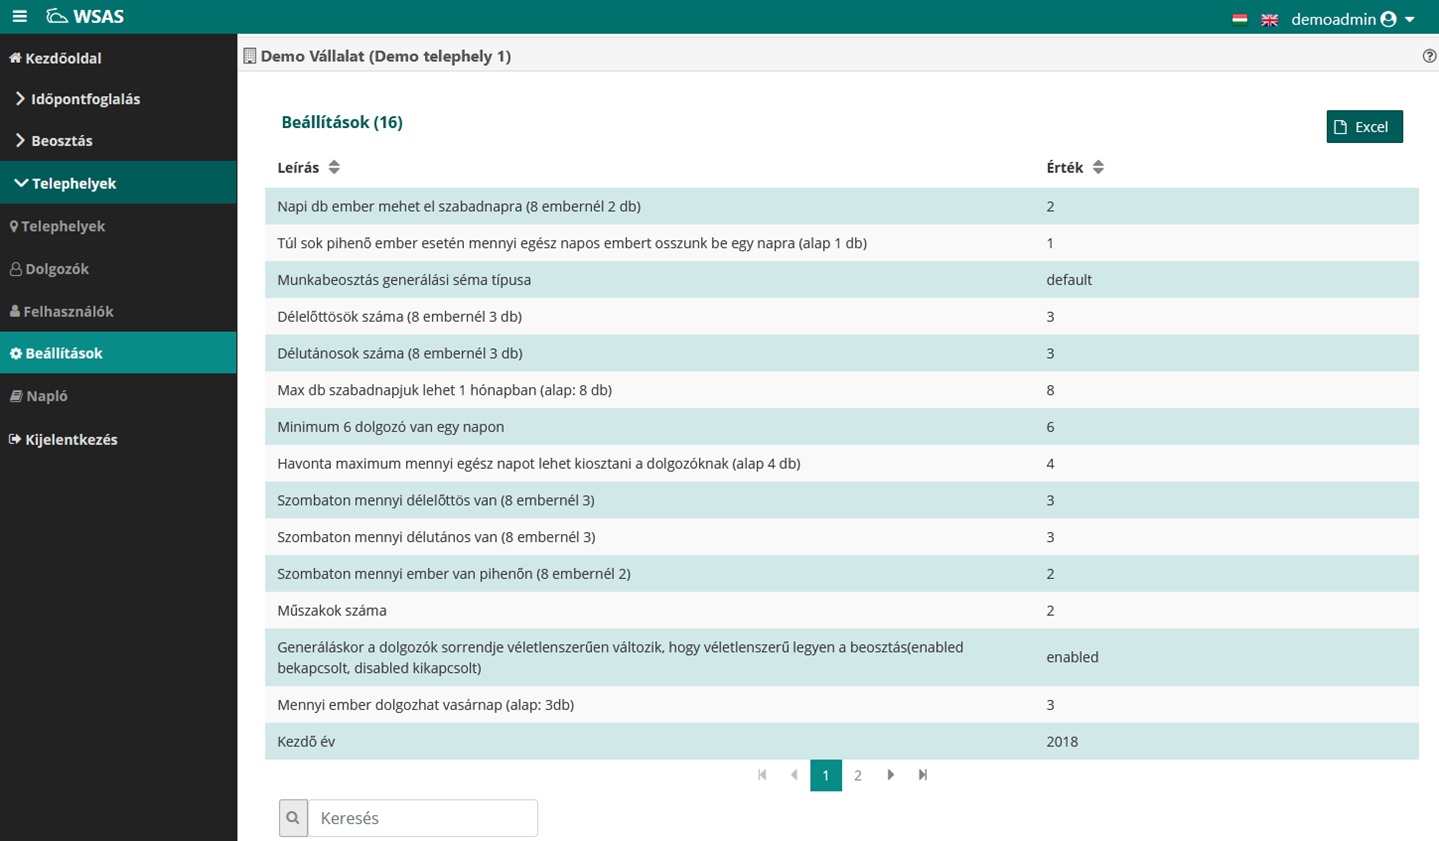Image resolution: width=1439 pixels, height=841 pixels.
Task: Go to page 2 of settings
Action: pyautogui.click(x=857, y=775)
